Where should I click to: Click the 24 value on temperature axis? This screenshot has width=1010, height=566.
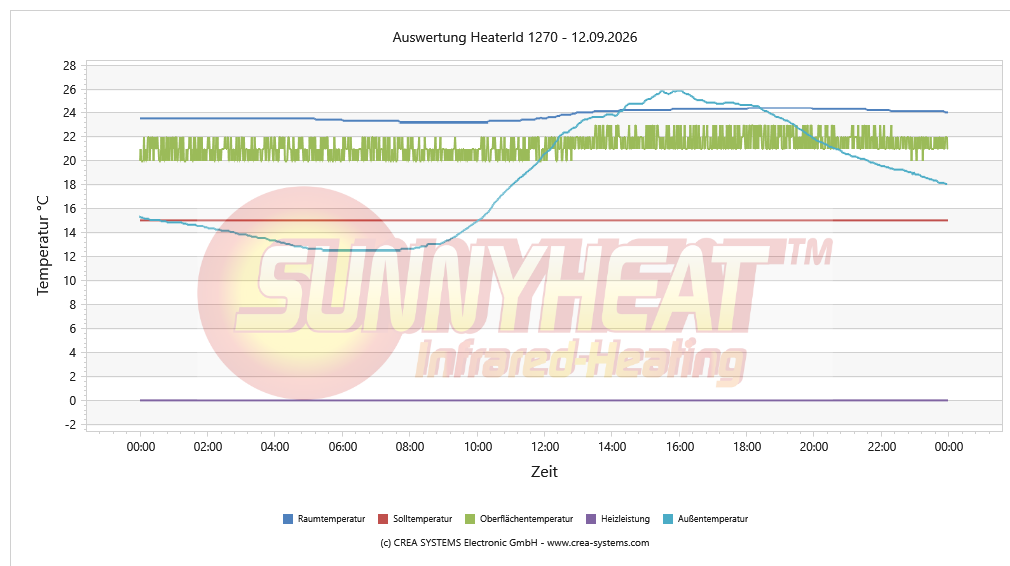[69, 113]
